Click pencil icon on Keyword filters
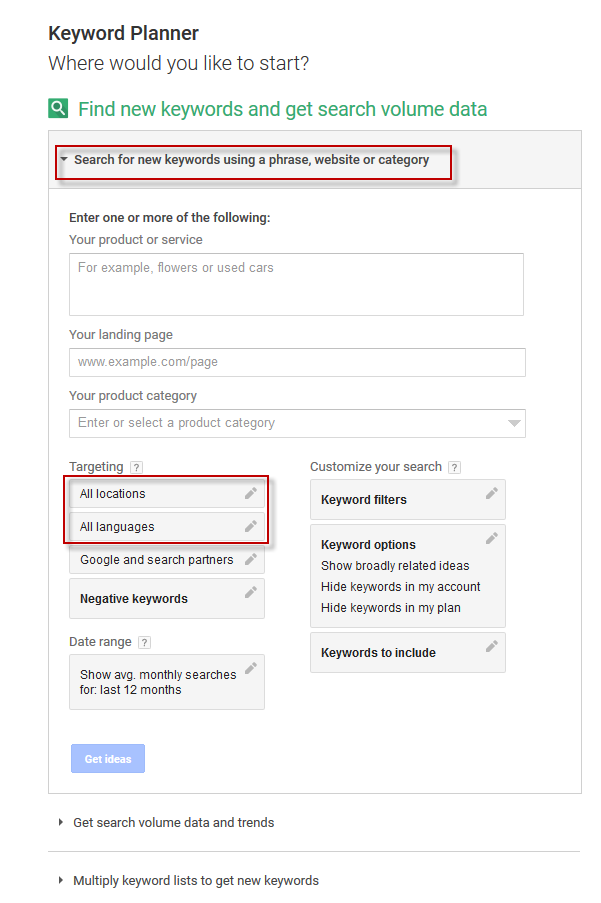Viewport: 601px width, 903px height. [491, 493]
